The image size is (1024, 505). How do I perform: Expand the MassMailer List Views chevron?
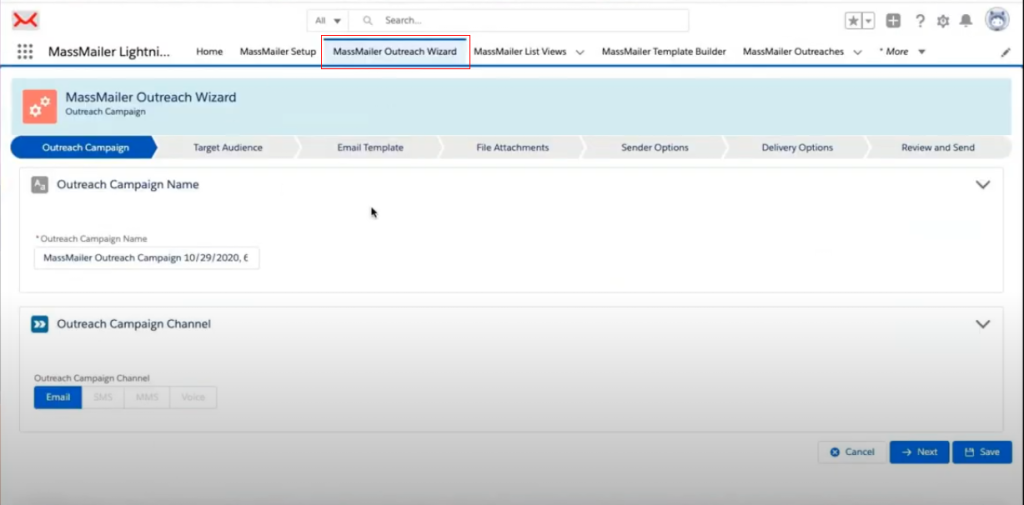[580, 52]
